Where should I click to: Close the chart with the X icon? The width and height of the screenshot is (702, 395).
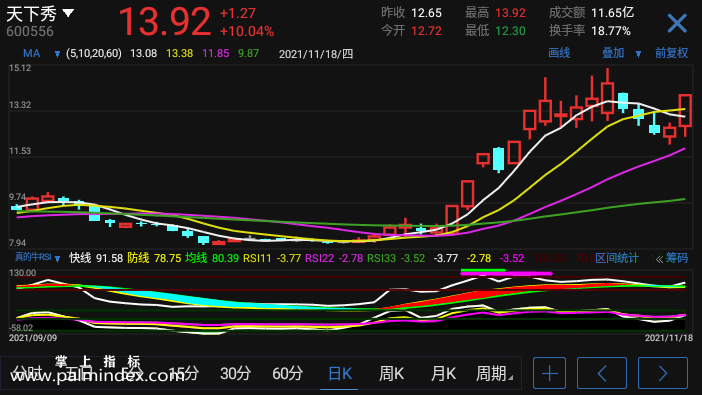(x=677, y=23)
